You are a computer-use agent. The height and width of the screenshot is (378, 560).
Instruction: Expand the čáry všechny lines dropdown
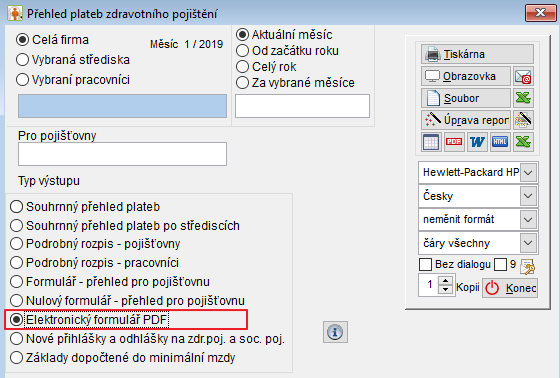click(x=528, y=243)
